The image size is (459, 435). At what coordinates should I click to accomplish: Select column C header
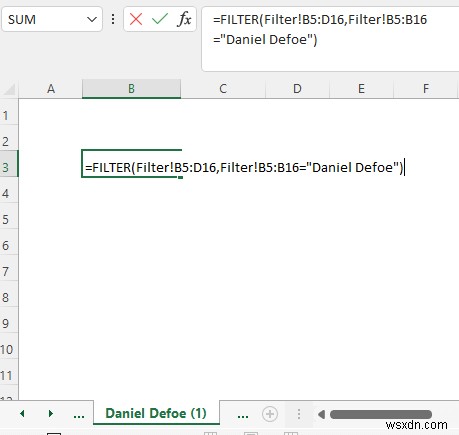click(x=223, y=89)
